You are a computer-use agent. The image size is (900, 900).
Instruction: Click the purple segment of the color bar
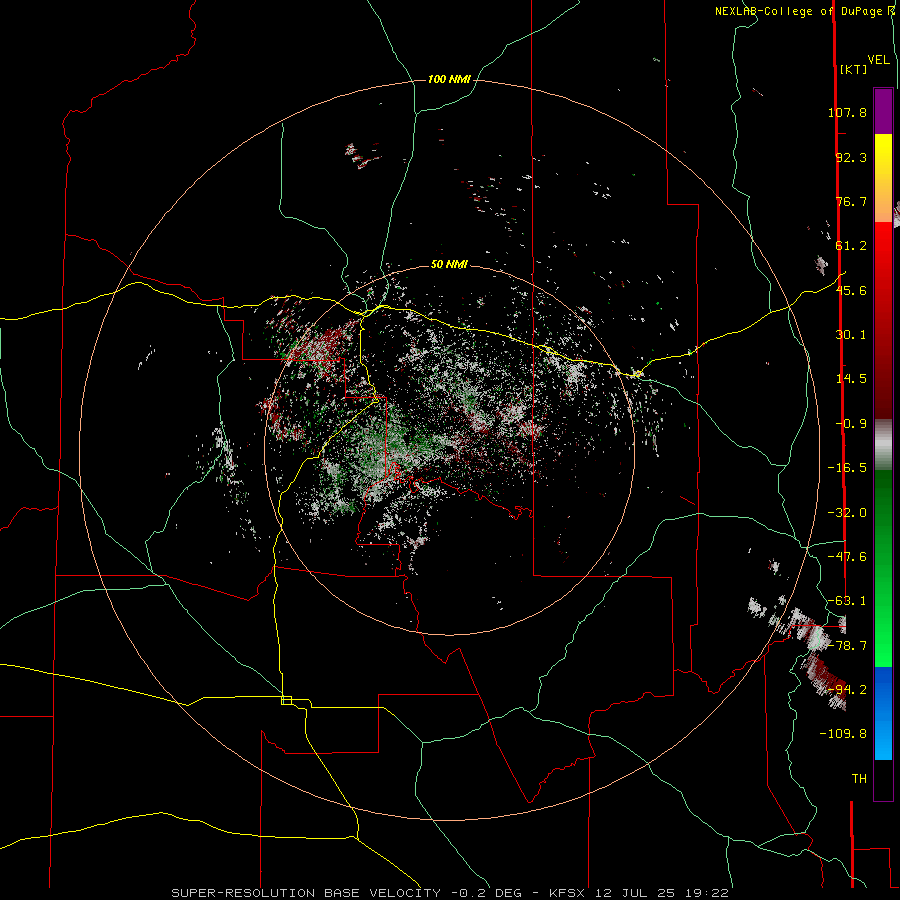pyautogui.click(x=883, y=112)
